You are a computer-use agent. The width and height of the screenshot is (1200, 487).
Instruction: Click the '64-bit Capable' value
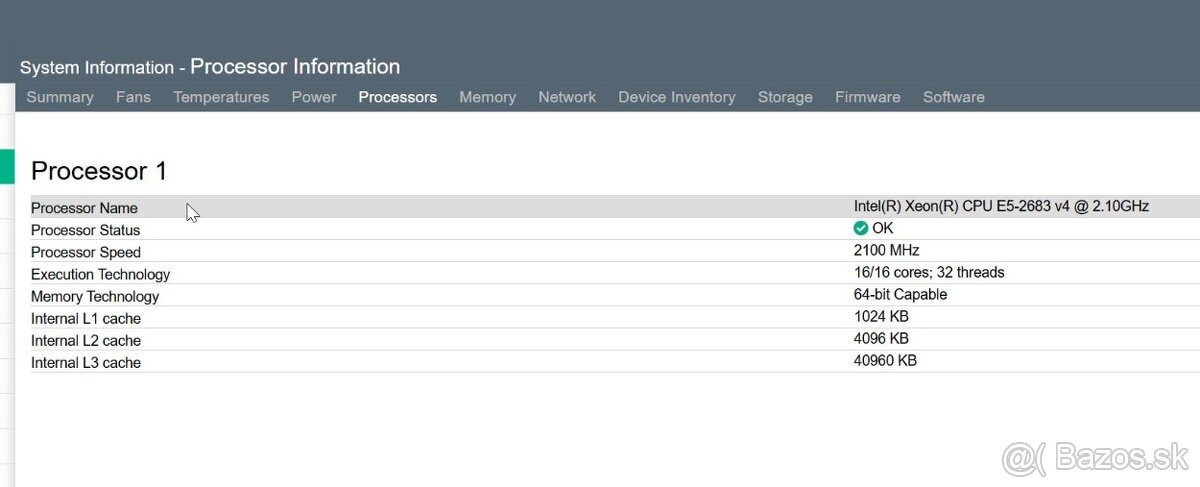(x=900, y=294)
